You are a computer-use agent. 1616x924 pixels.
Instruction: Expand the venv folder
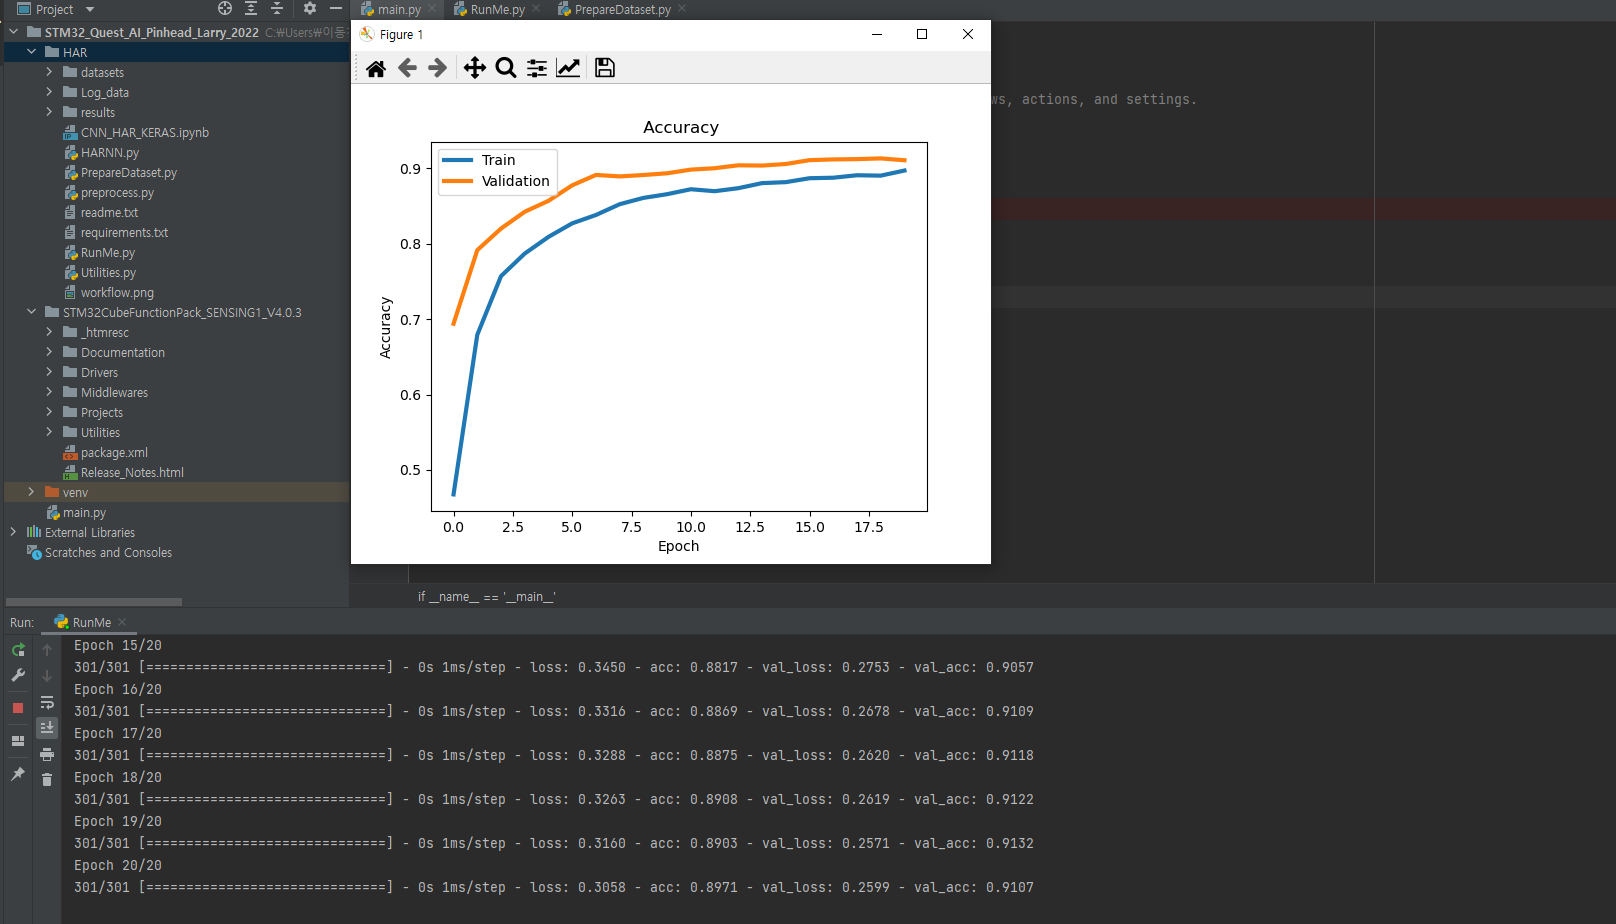tap(31, 492)
